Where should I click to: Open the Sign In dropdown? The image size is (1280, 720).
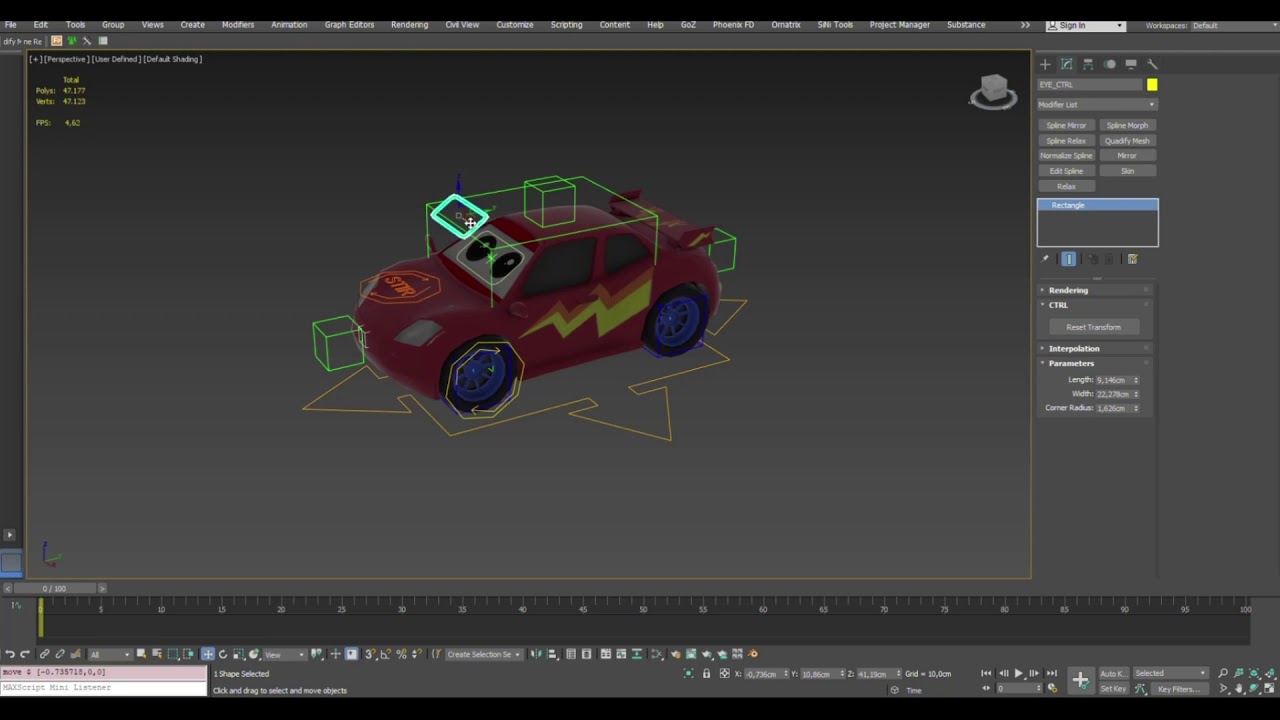pyautogui.click(x=1085, y=25)
